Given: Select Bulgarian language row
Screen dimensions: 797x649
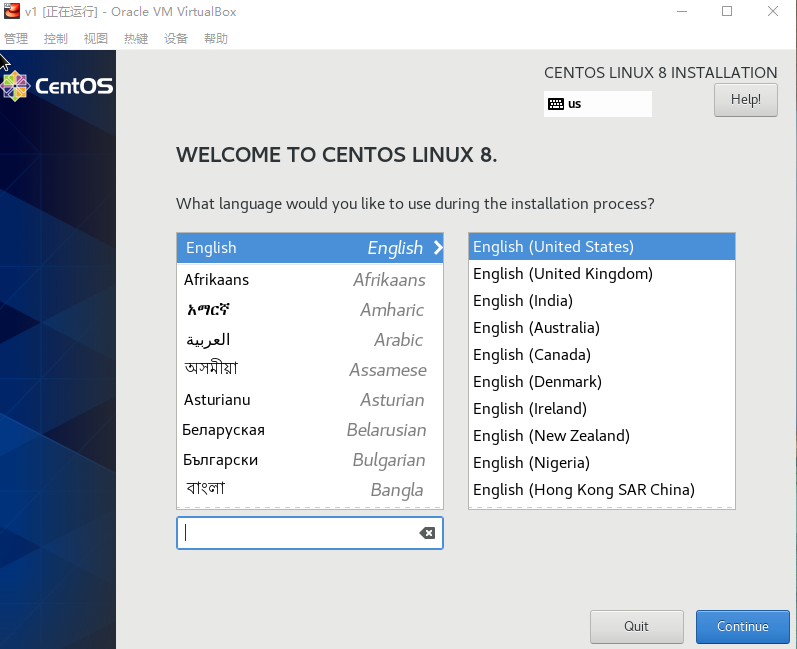Looking at the screenshot, I should point(310,459).
